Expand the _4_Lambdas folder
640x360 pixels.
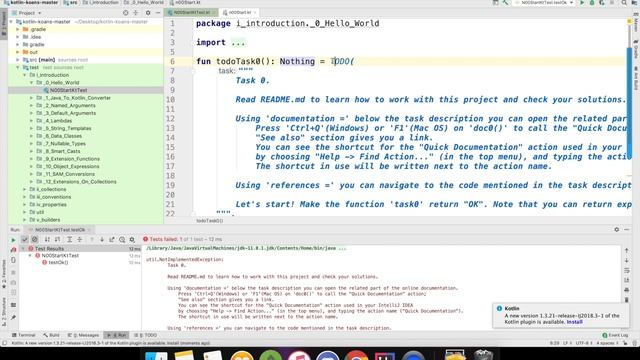[31, 121]
